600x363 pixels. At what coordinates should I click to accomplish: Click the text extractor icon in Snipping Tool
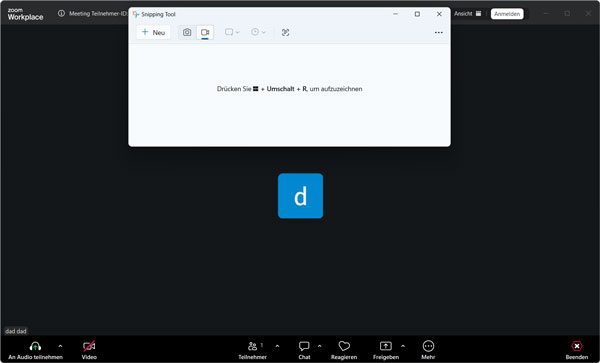point(285,33)
